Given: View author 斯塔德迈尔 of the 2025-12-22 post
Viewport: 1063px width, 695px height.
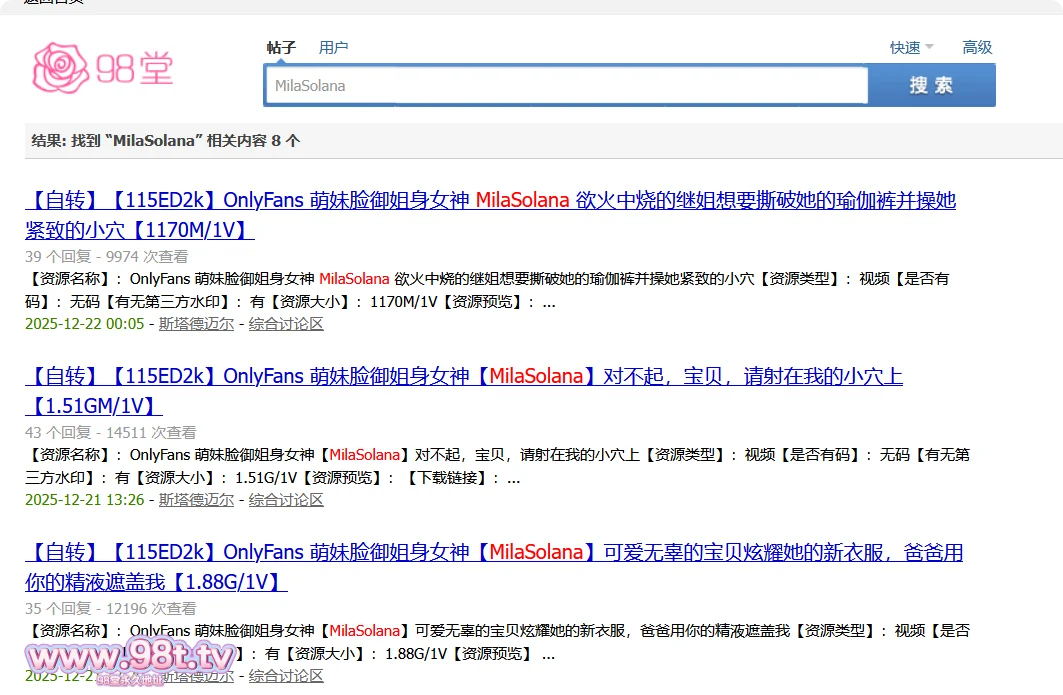Looking at the screenshot, I should tap(196, 324).
